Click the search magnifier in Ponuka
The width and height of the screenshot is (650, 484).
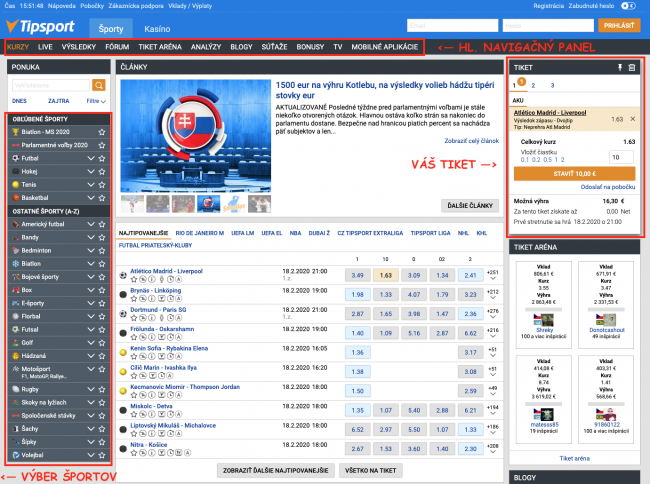[99, 86]
